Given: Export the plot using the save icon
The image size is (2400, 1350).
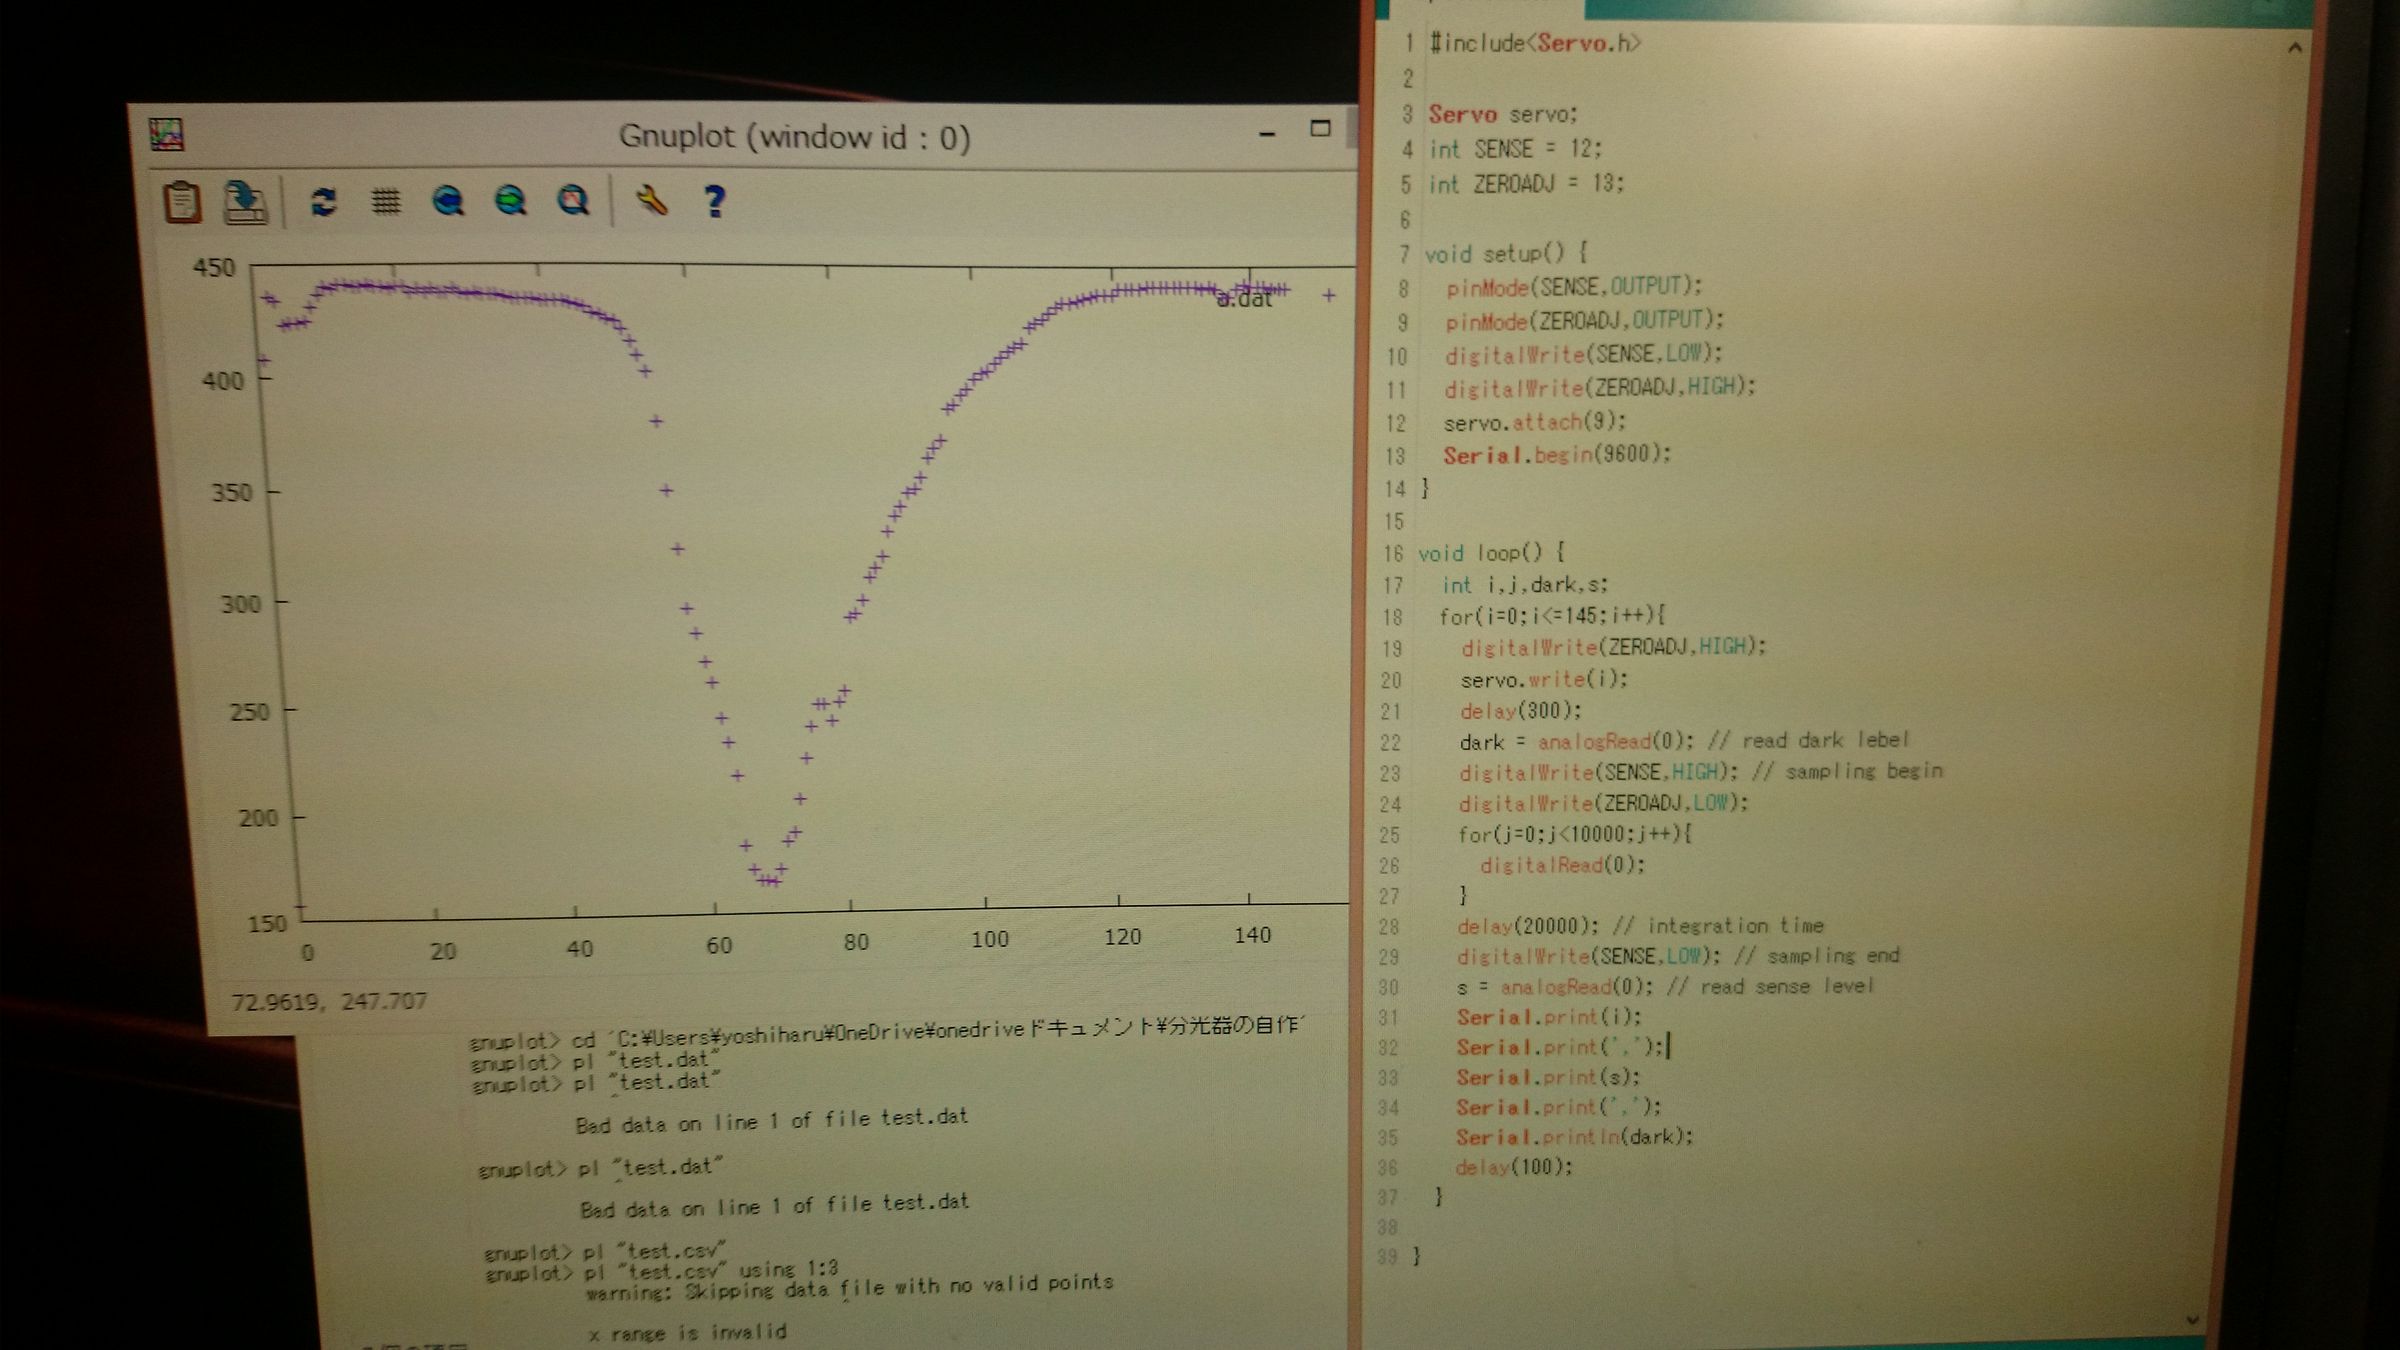Looking at the screenshot, I should (245, 200).
